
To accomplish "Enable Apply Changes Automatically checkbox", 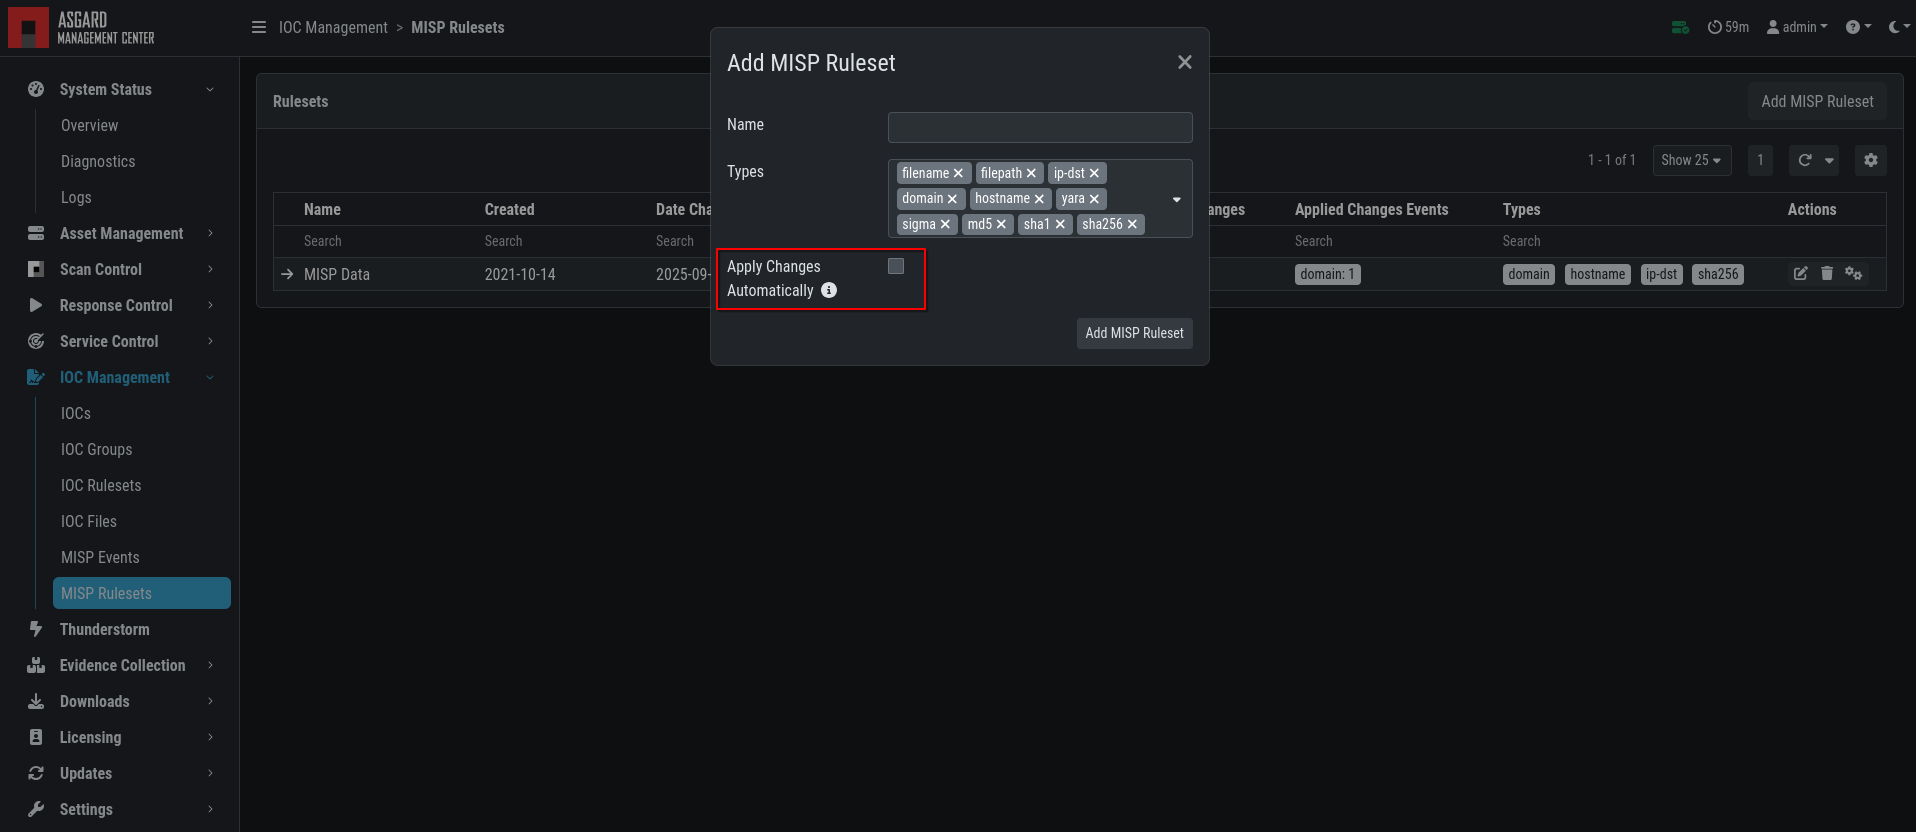I will click(x=896, y=266).
